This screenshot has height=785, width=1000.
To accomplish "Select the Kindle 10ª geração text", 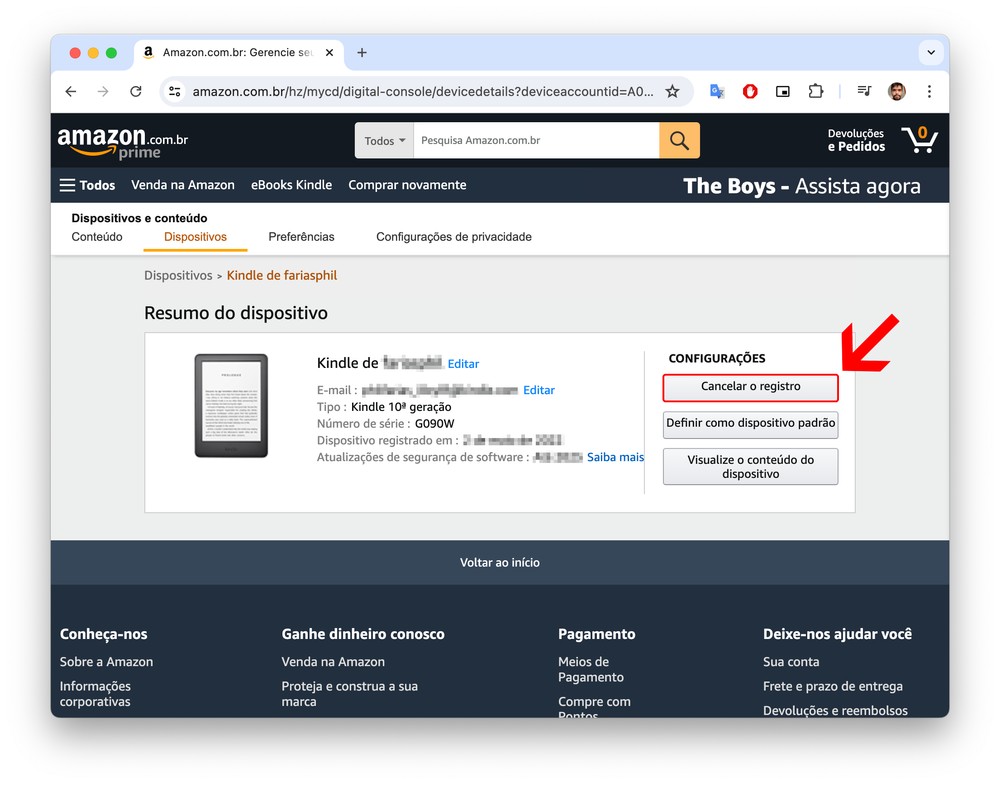I will (x=401, y=407).
